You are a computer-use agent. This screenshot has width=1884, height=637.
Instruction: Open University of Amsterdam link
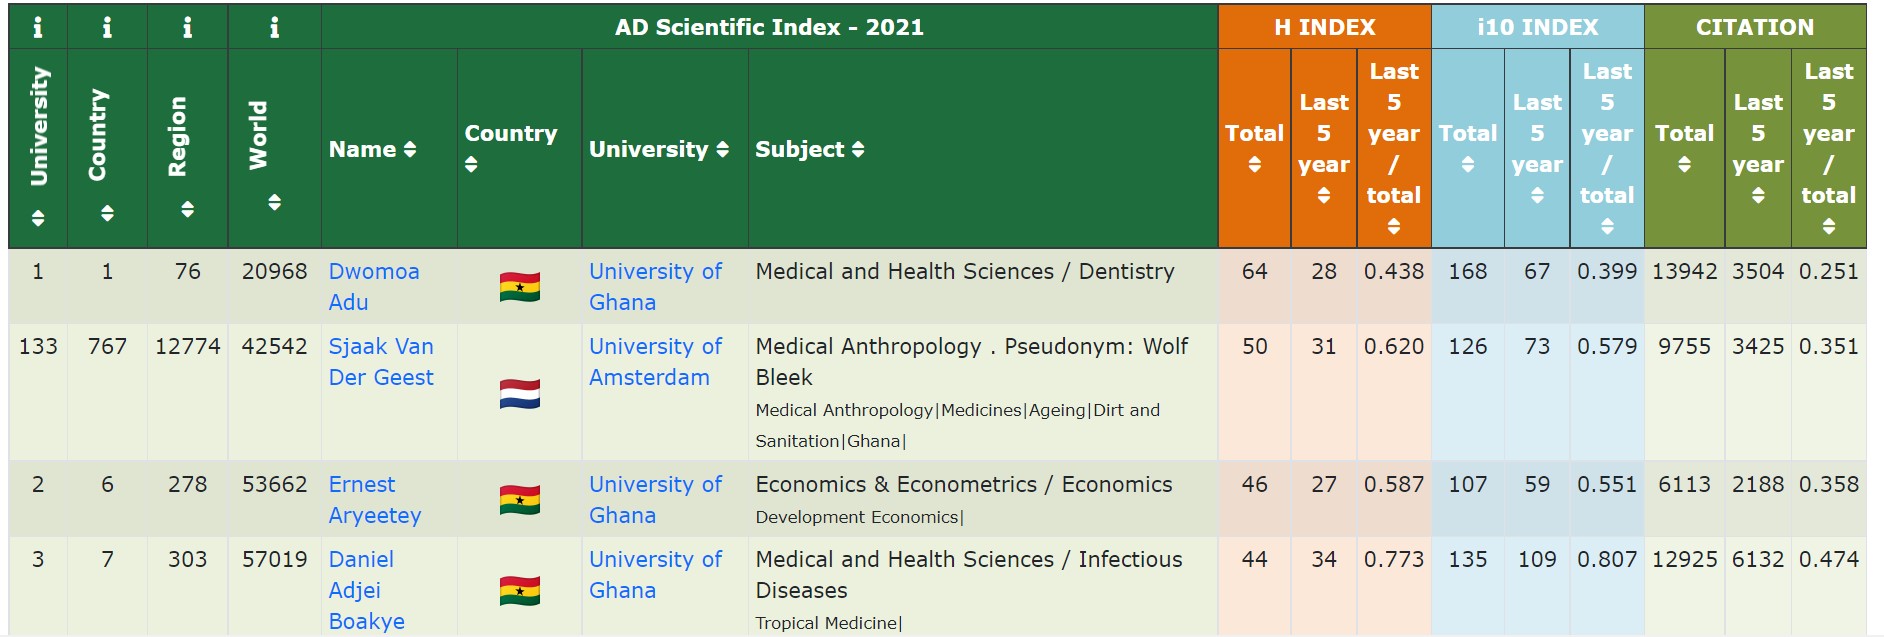[655, 362]
